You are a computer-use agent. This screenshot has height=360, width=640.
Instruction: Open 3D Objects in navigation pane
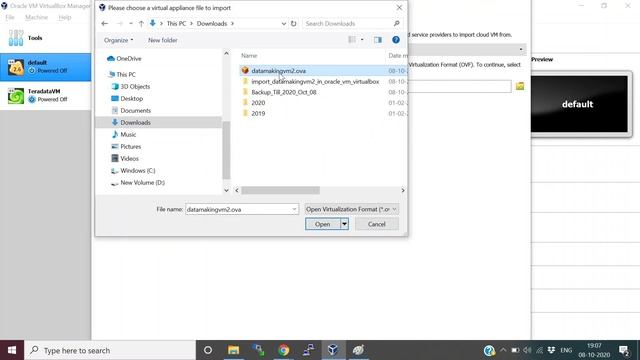[131, 87]
